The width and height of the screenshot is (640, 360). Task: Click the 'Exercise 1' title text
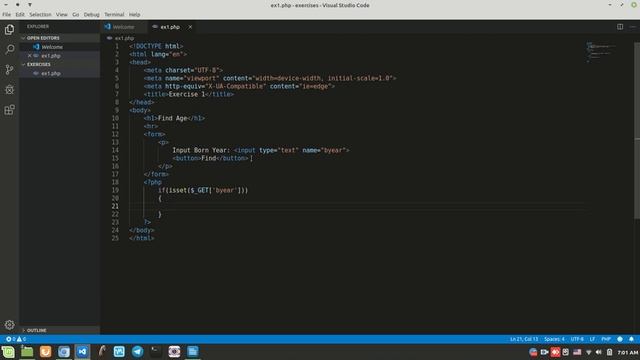click(187, 94)
